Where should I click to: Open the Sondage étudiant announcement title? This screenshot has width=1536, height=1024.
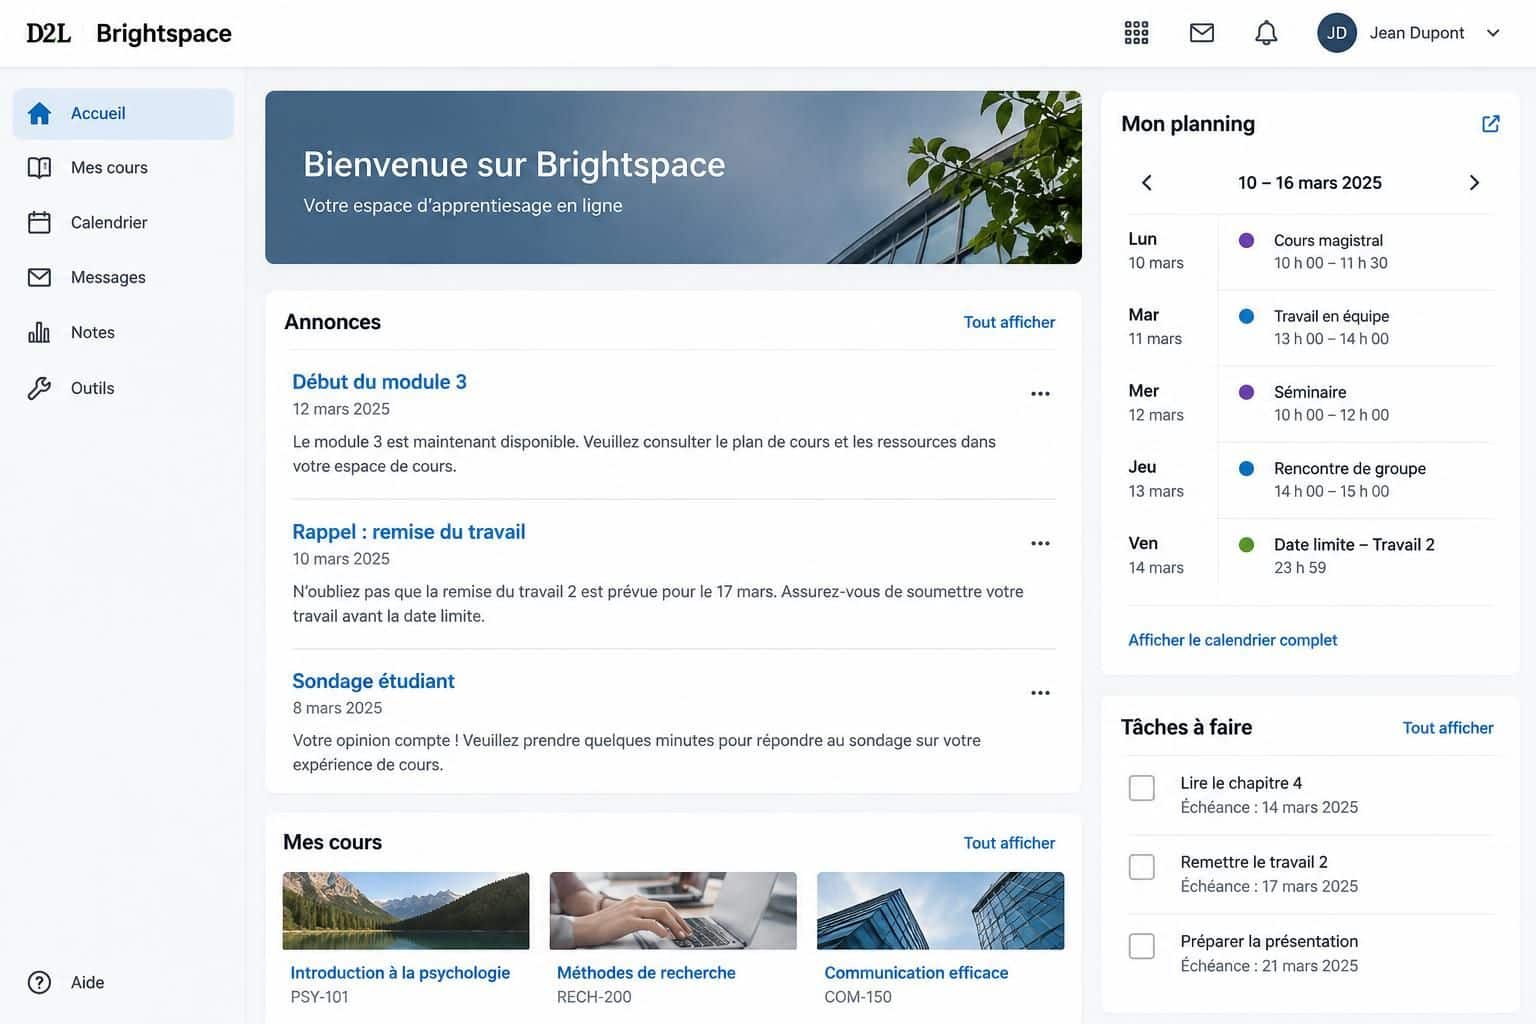373,681
